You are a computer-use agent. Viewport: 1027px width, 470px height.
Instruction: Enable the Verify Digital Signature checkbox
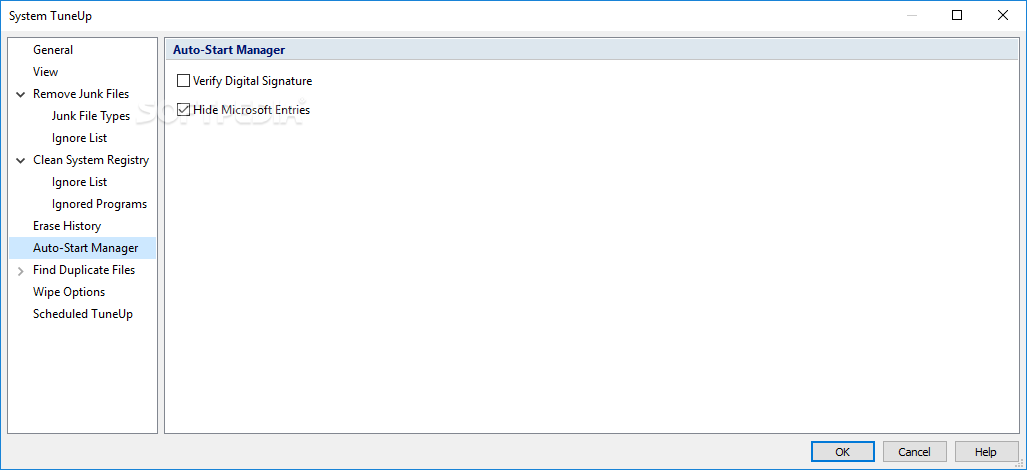pos(183,81)
